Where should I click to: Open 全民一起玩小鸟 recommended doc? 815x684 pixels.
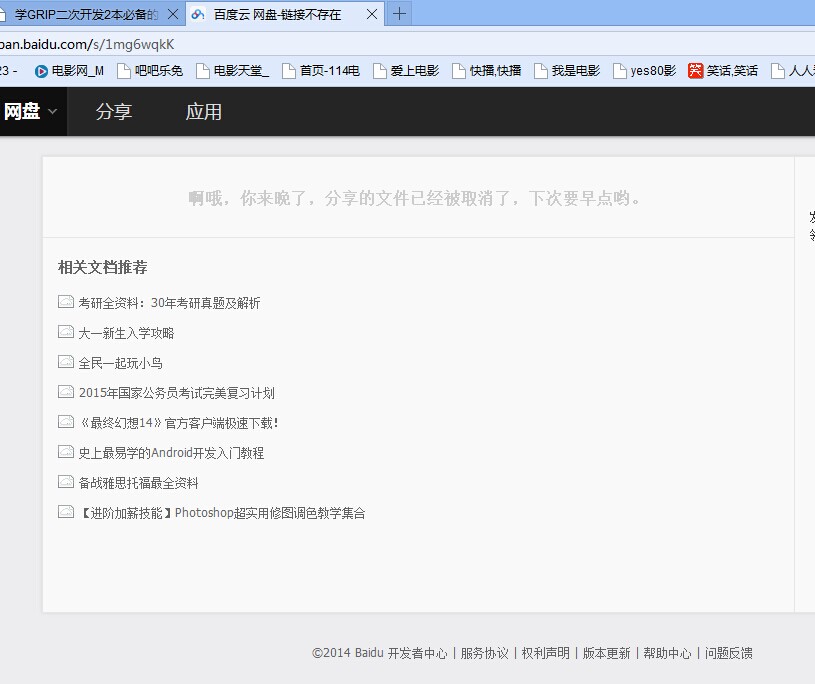tap(120, 363)
